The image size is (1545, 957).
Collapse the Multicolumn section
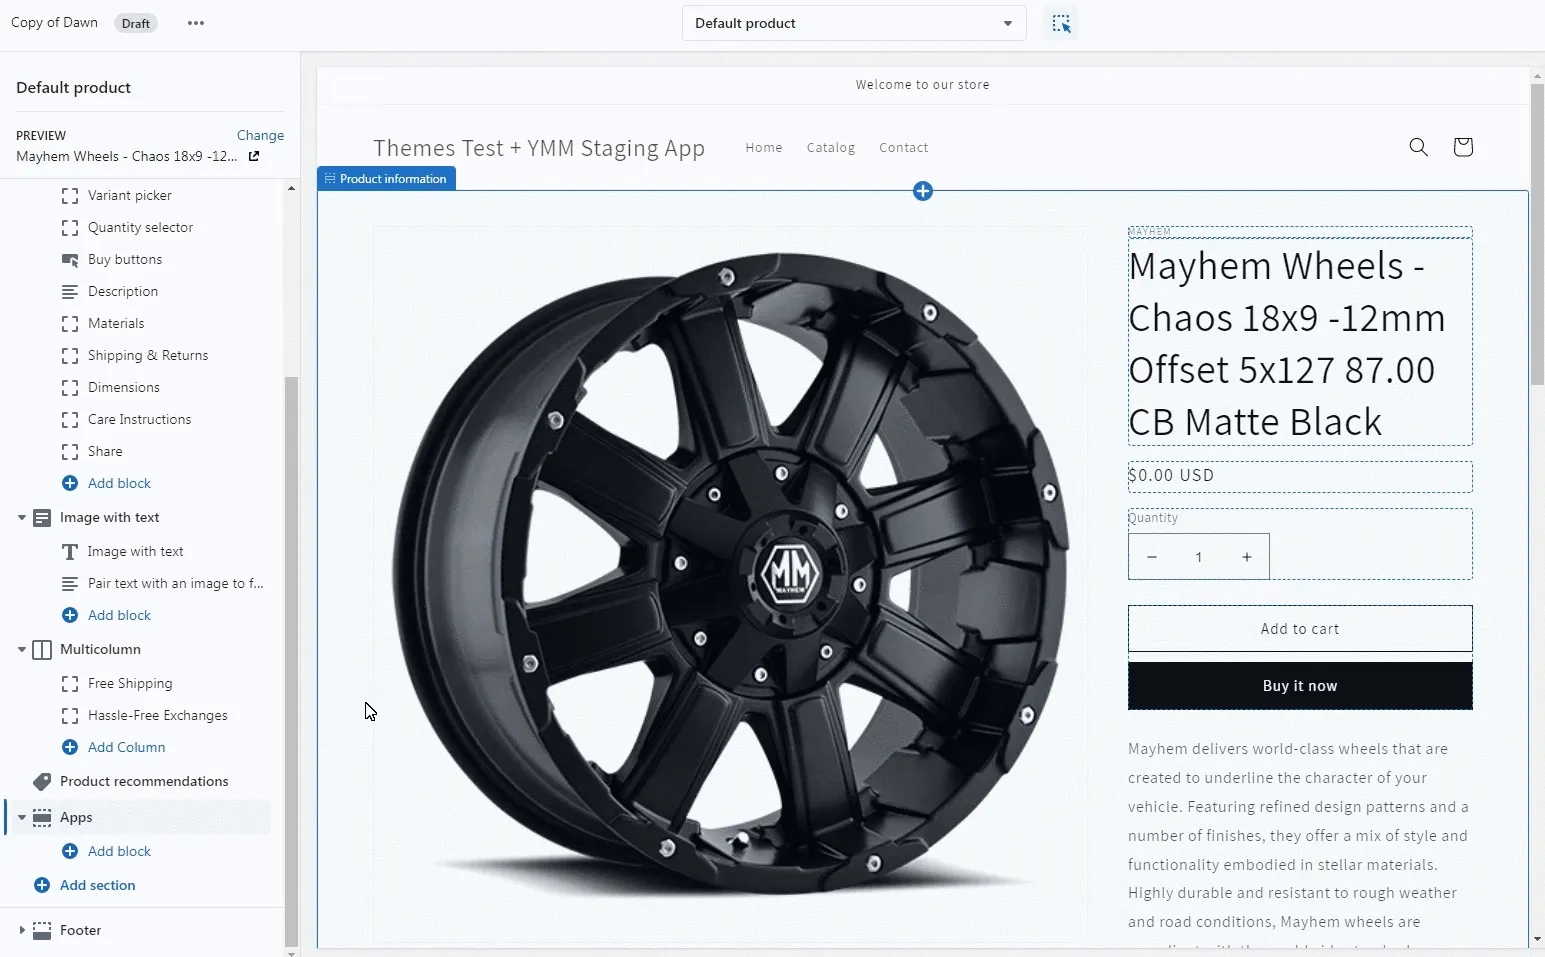(x=22, y=650)
